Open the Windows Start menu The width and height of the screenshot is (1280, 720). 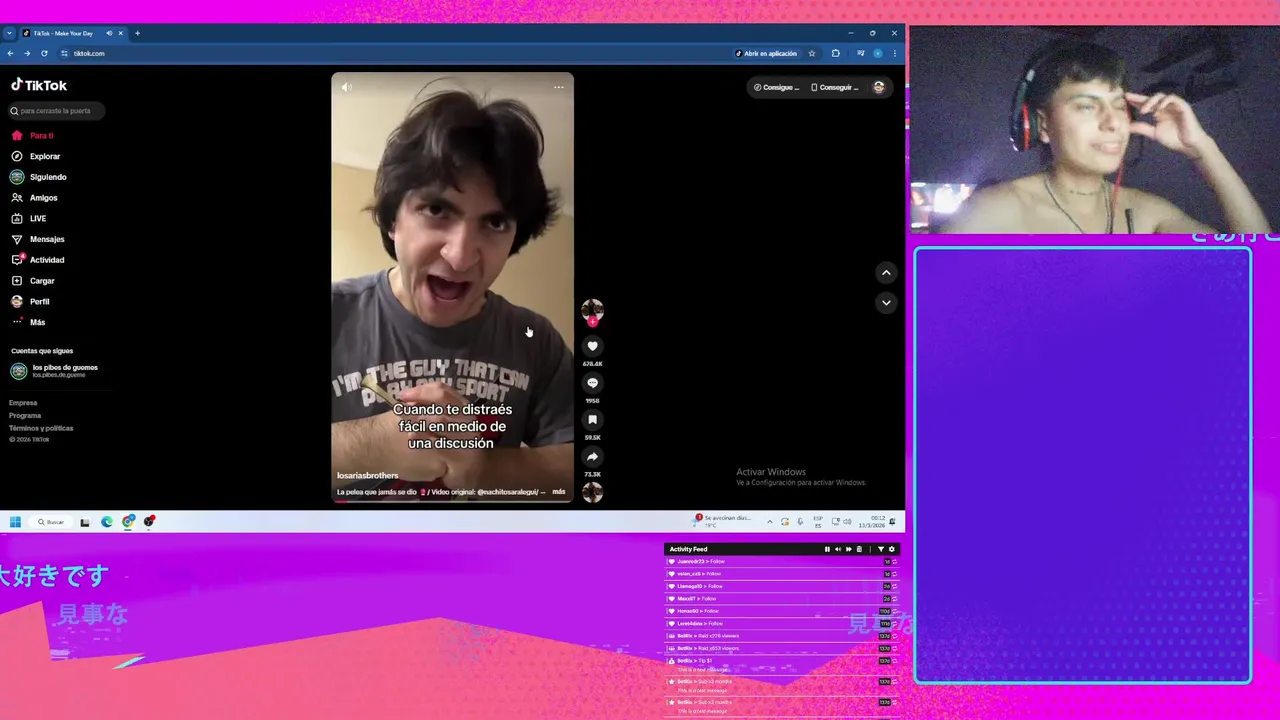tap(15, 522)
